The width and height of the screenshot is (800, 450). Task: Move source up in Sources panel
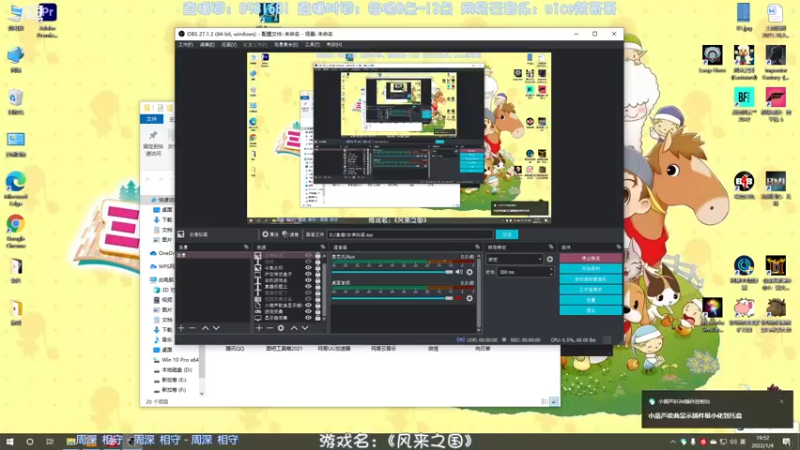(x=294, y=328)
